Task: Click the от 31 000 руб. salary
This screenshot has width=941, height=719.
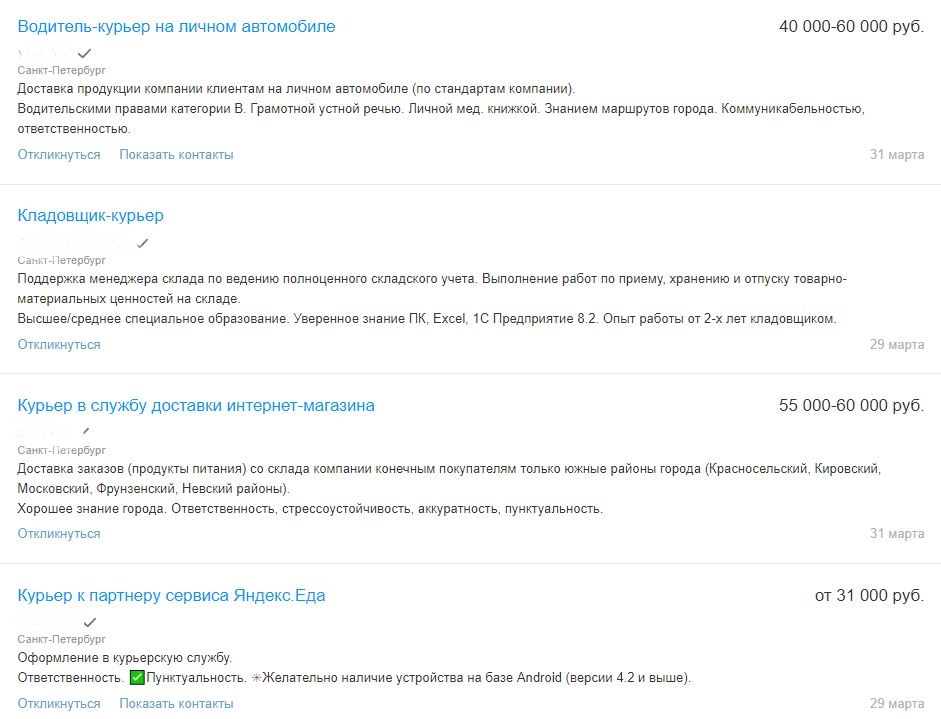Action: 870,595
